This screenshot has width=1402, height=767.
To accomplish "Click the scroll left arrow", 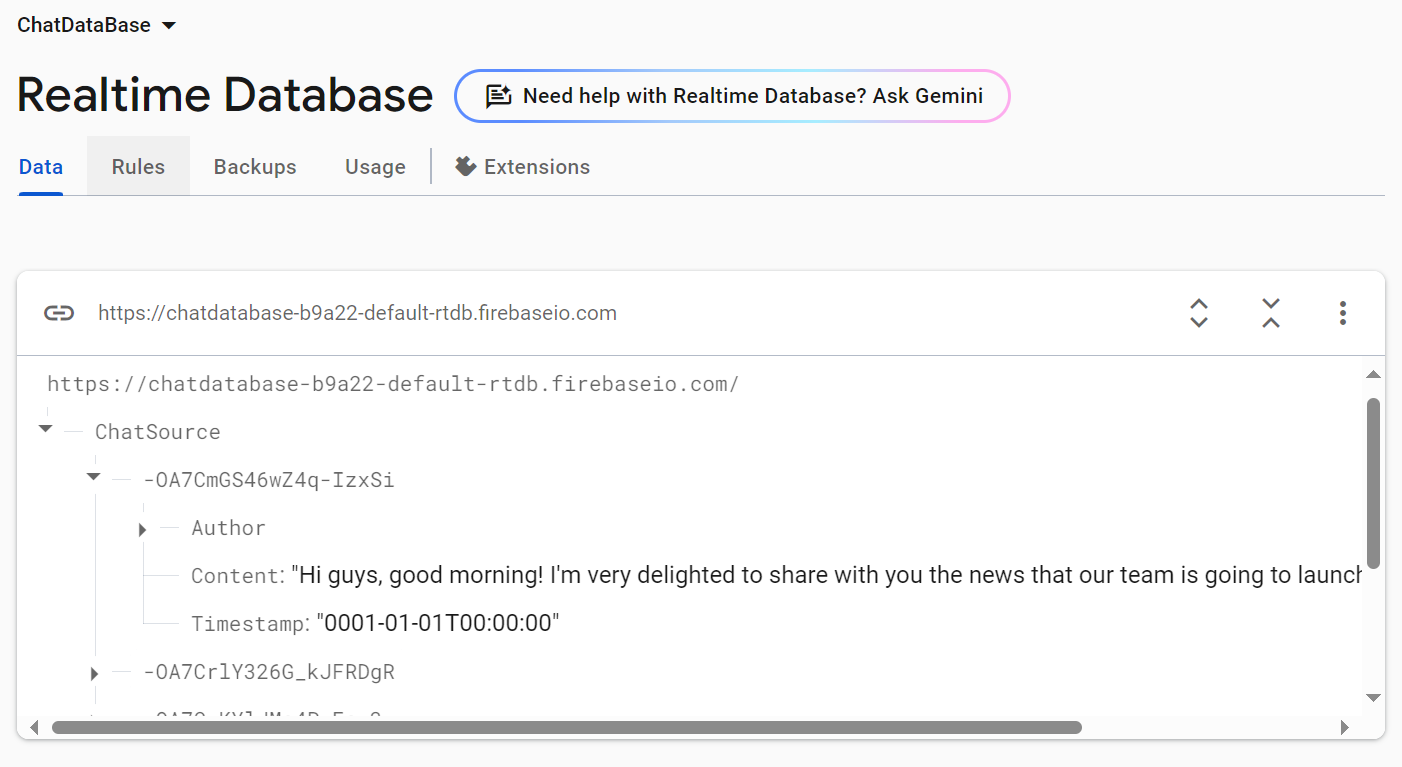I will [x=35, y=728].
